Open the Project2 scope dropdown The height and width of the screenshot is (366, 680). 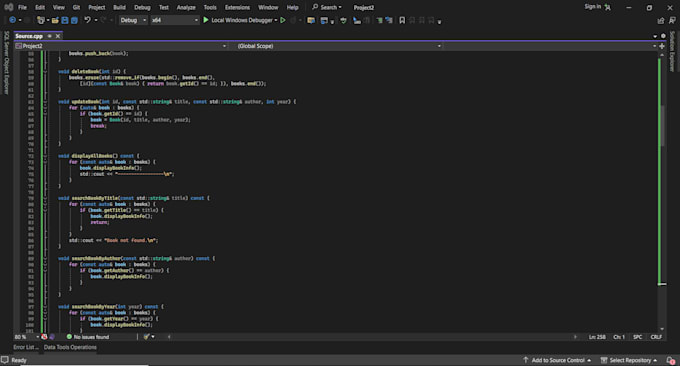tap(121, 46)
